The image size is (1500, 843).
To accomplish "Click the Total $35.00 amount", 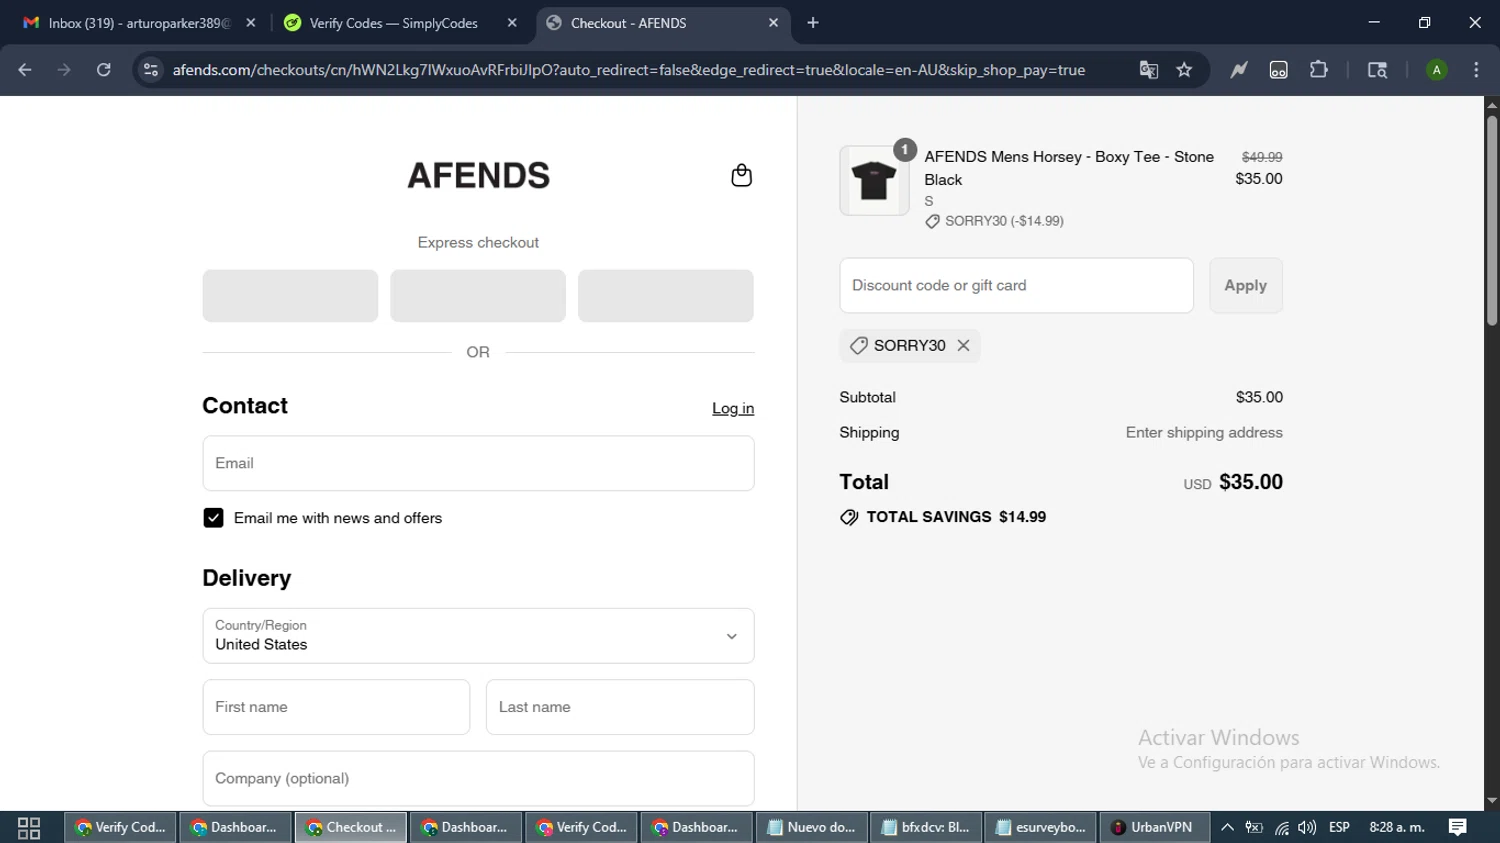I will [x=1251, y=482].
